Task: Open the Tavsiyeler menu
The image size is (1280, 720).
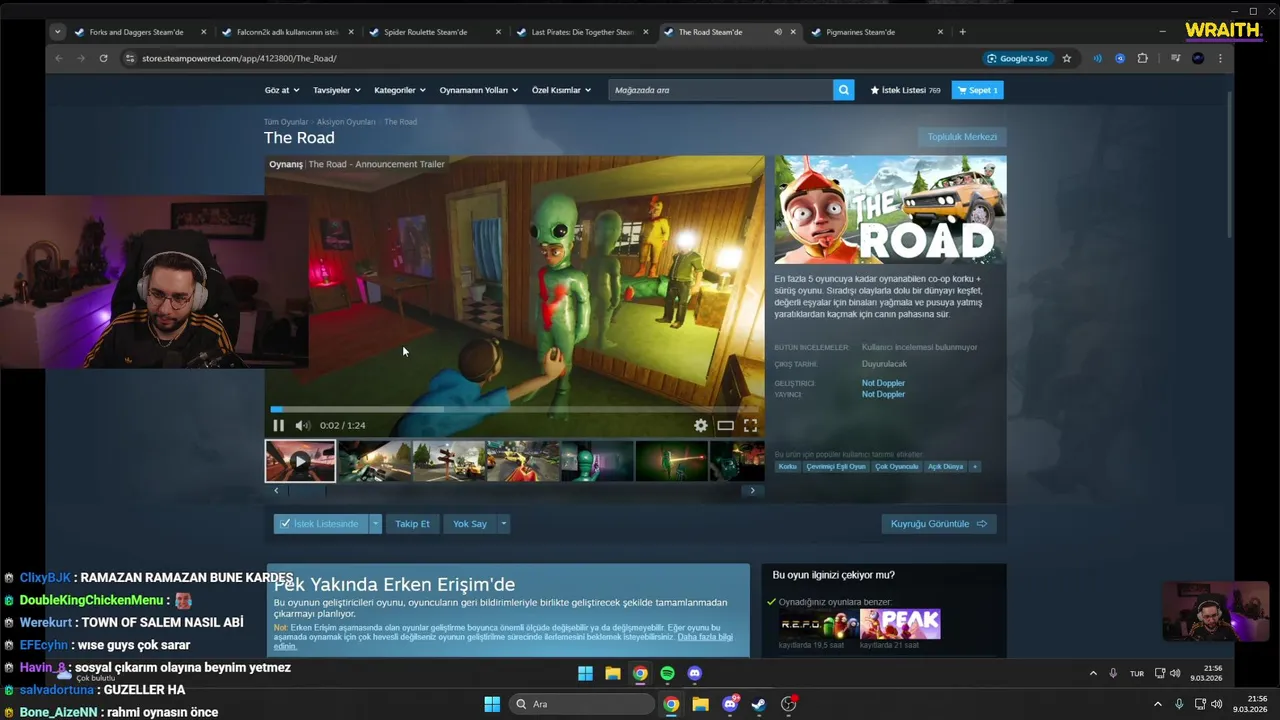Action: click(337, 90)
